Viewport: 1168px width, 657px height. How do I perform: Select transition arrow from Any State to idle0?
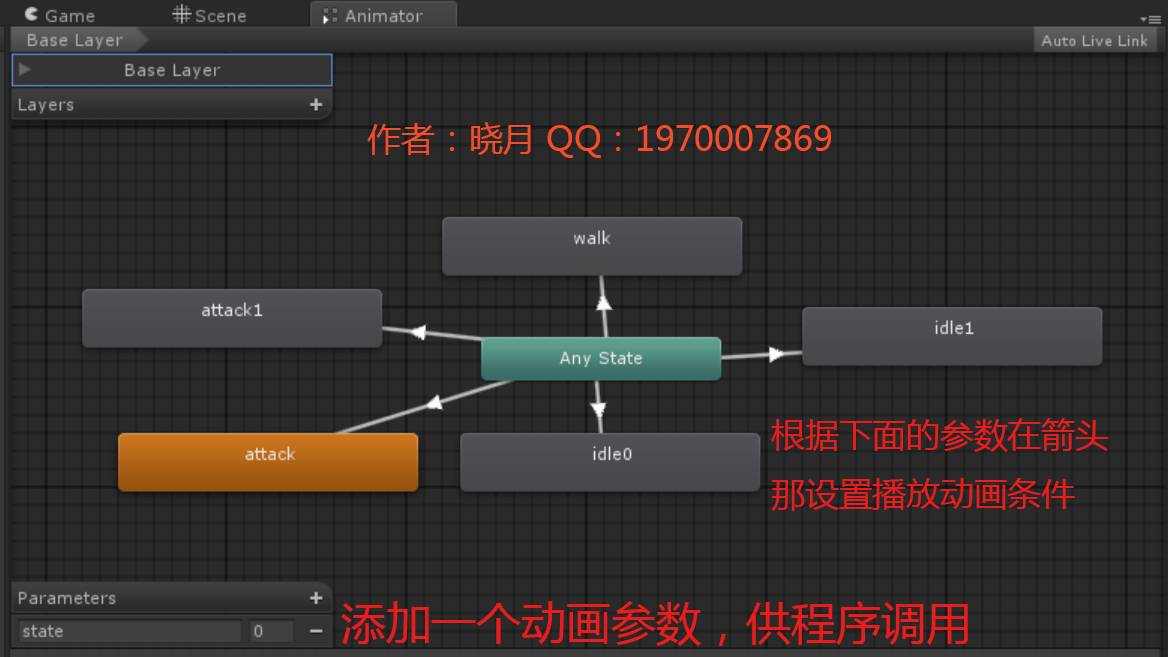tap(598, 408)
